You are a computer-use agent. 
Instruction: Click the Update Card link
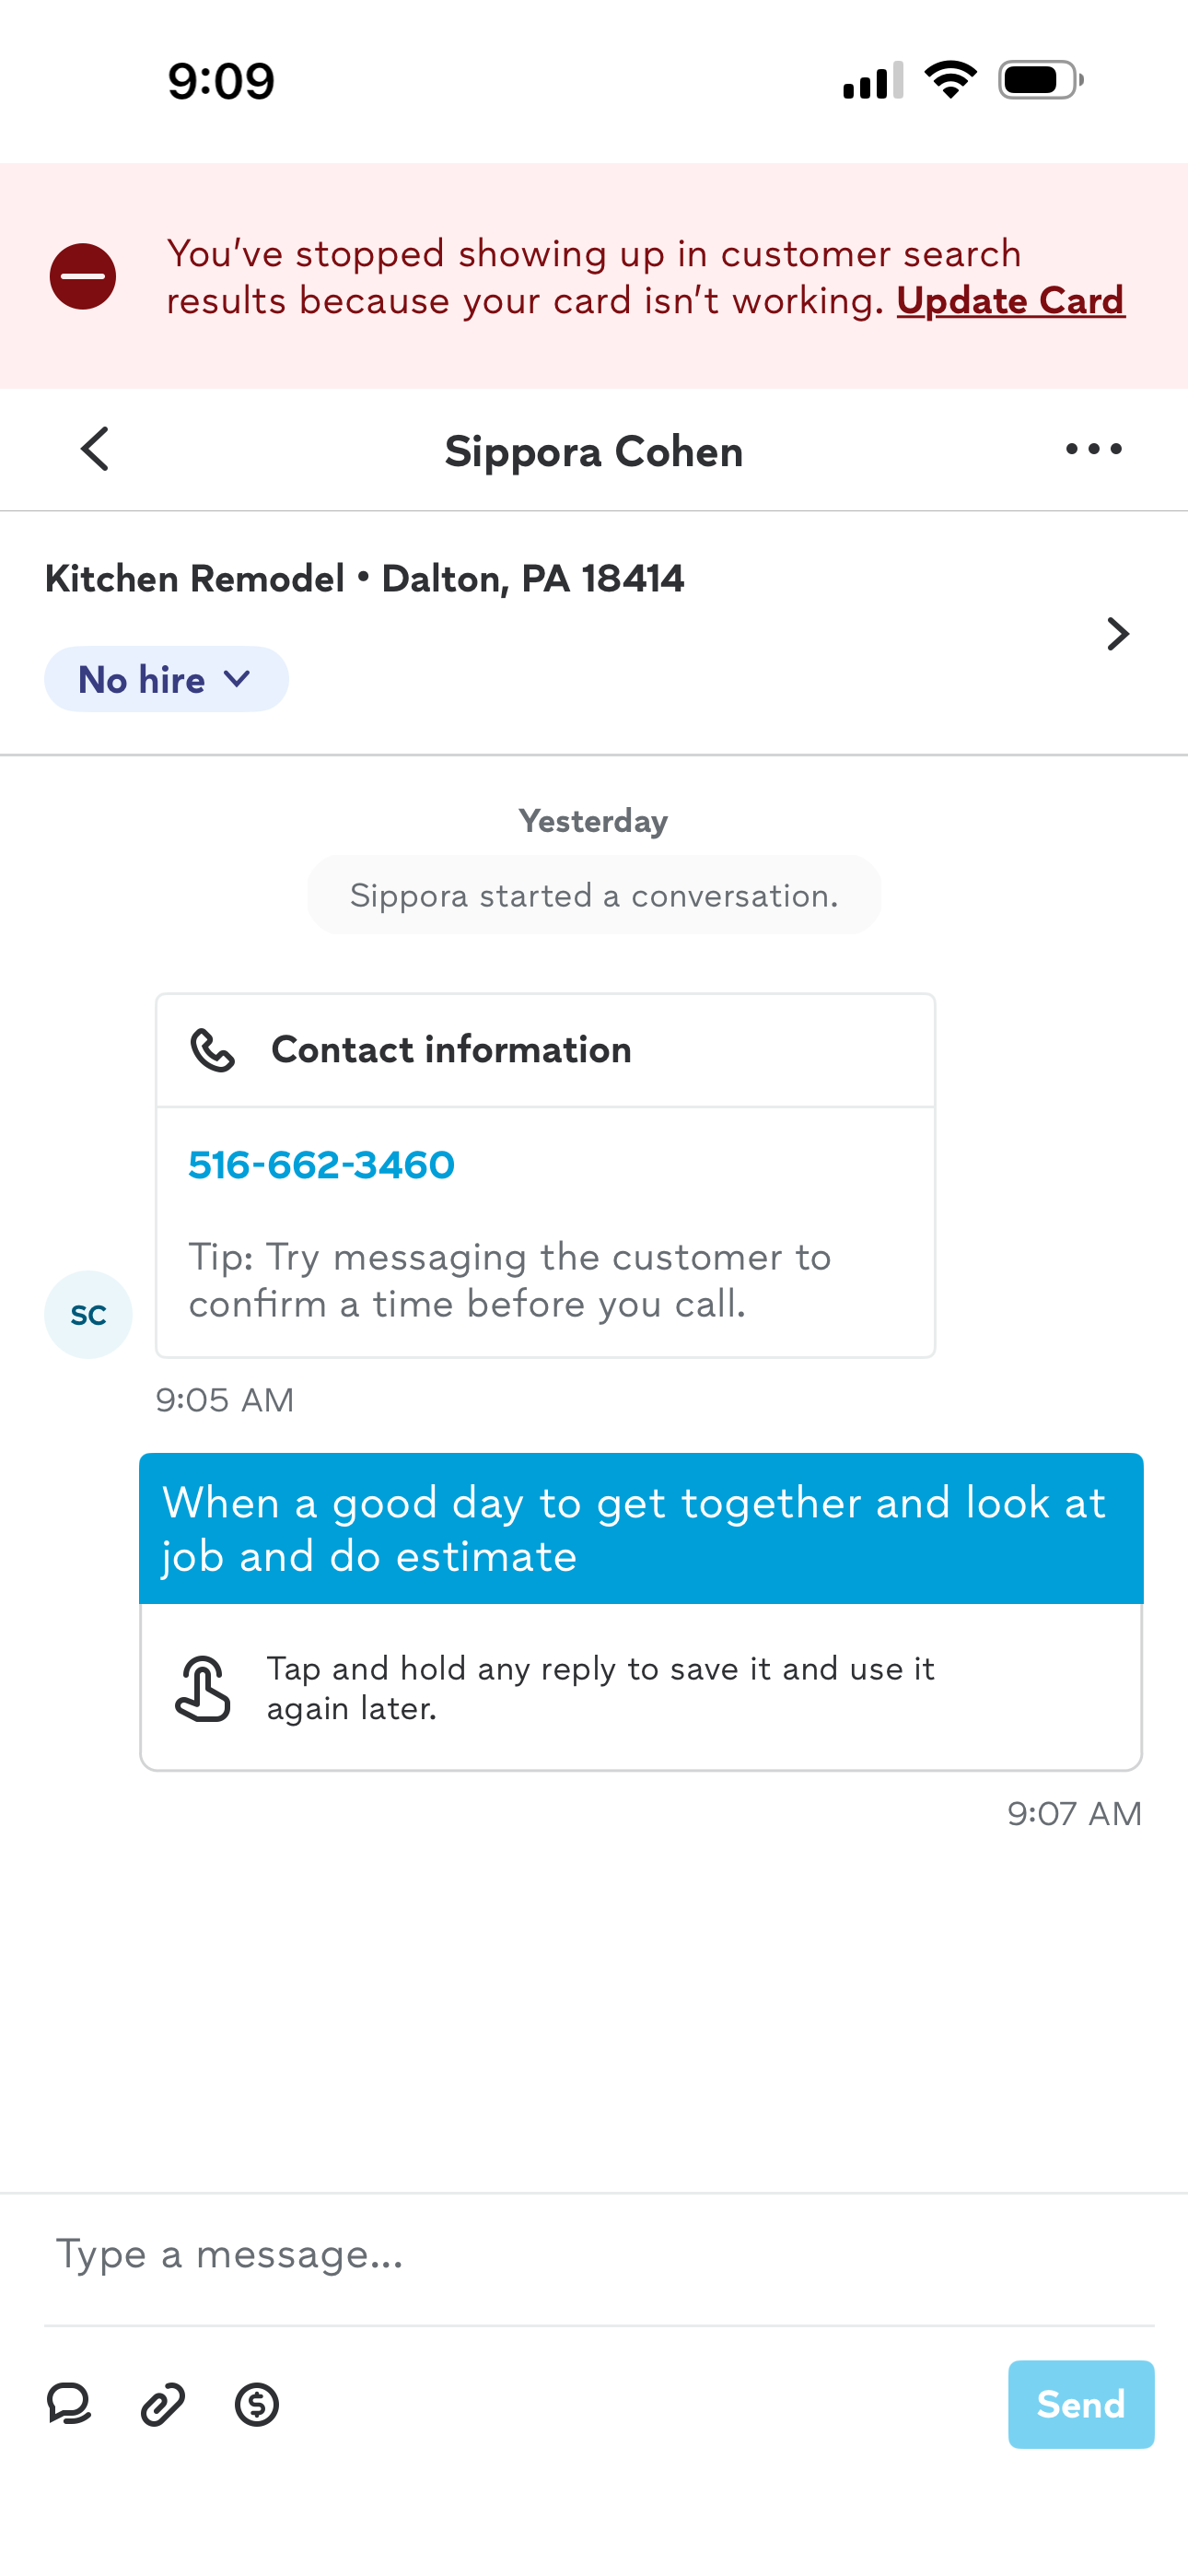click(x=1010, y=300)
